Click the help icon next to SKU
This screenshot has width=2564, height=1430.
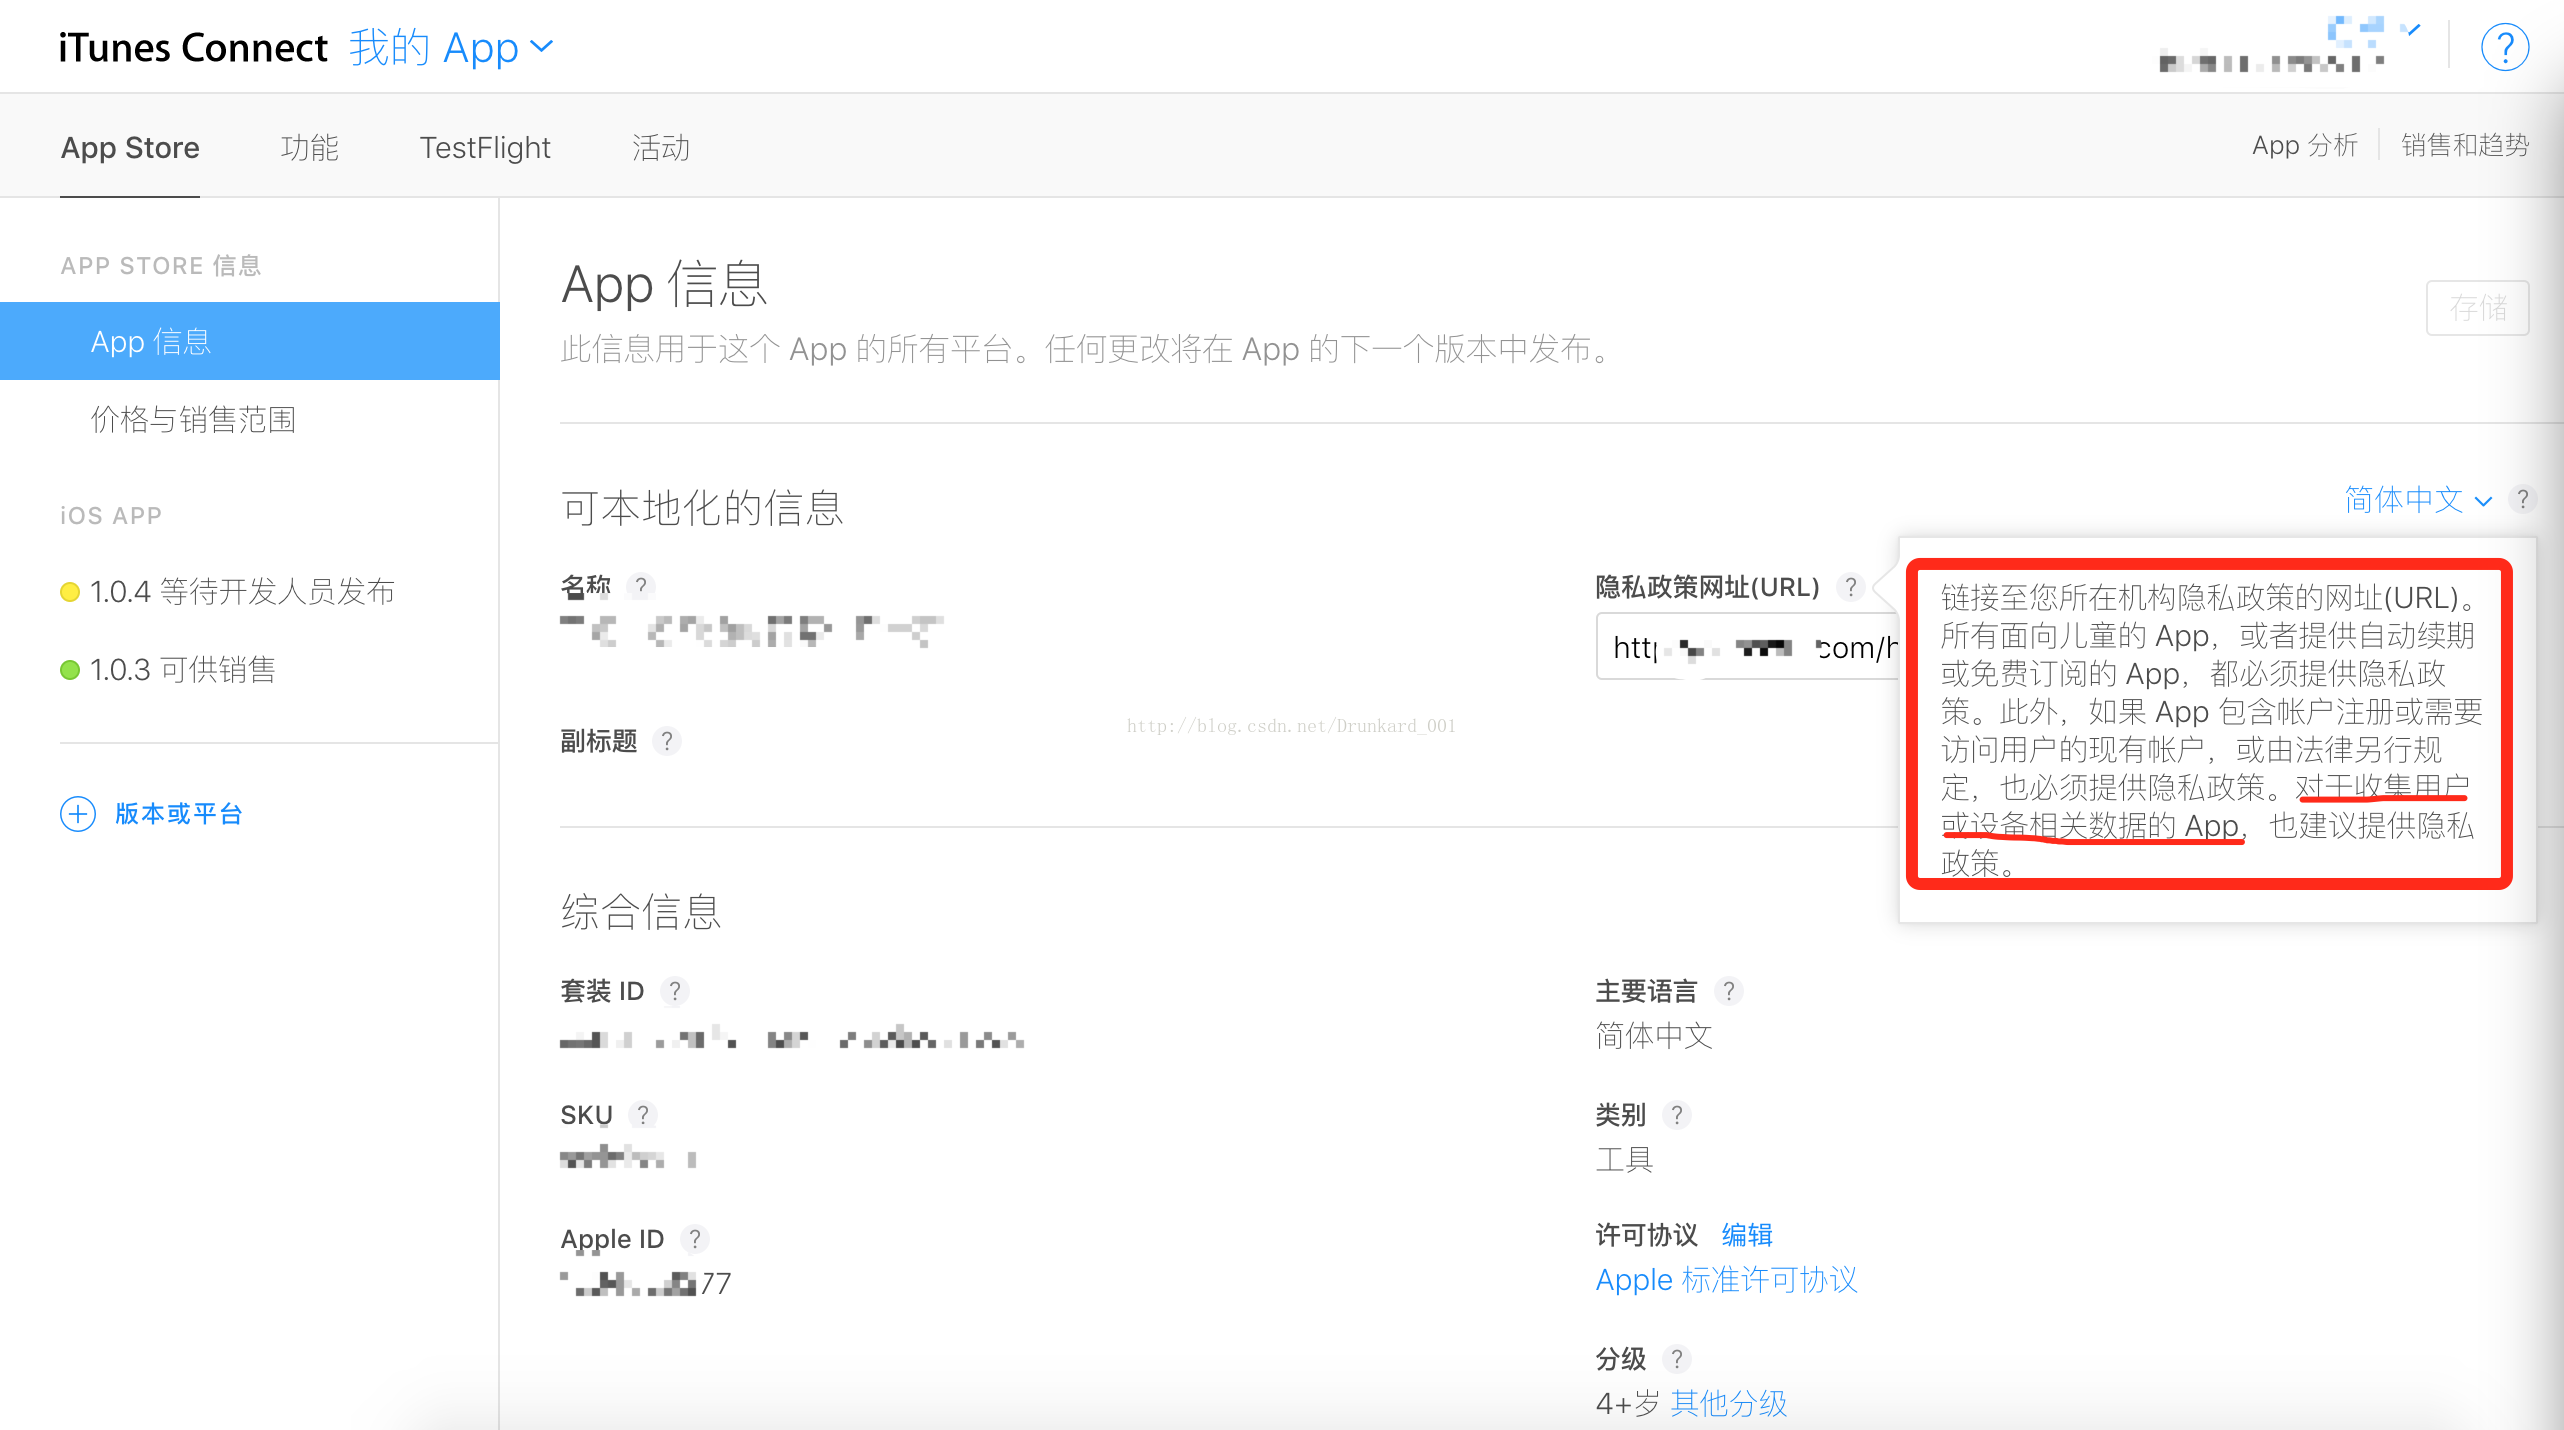[643, 1115]
